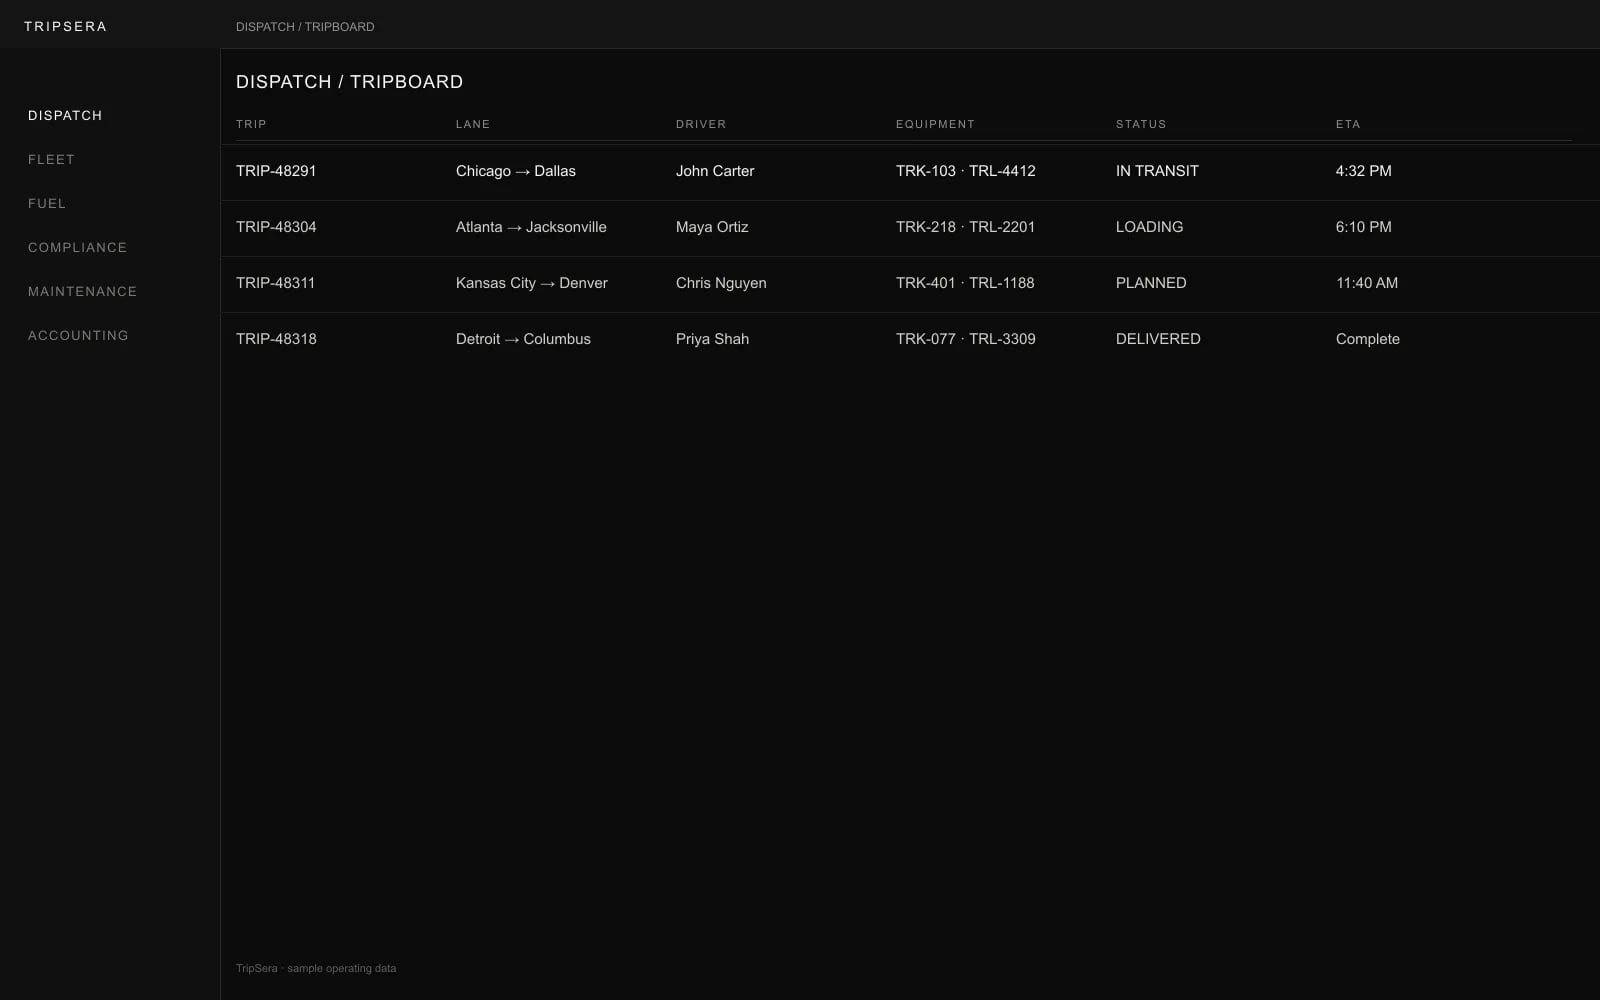The image size is (1600, 1000).
Task: Click equipment TRK-218 · TRL-2201
Action: tap(965, 227)
